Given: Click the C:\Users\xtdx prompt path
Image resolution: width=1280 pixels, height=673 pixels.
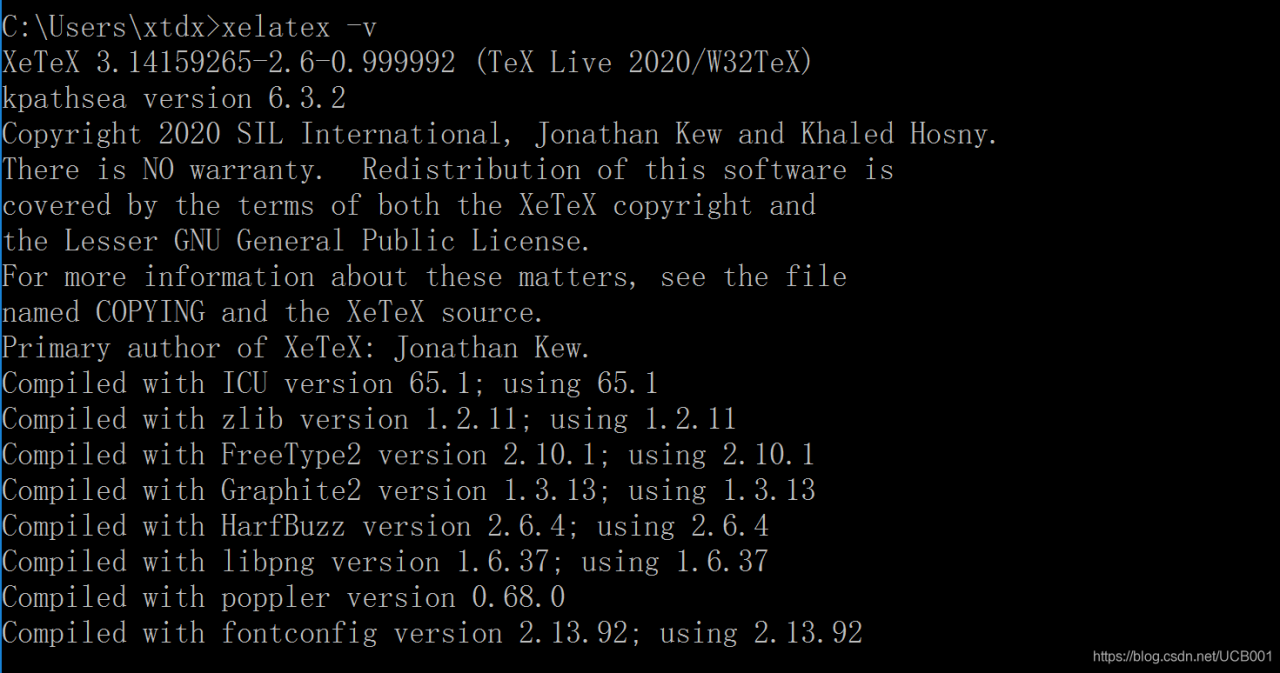Looking at the screenshot, I should [103, 27].
